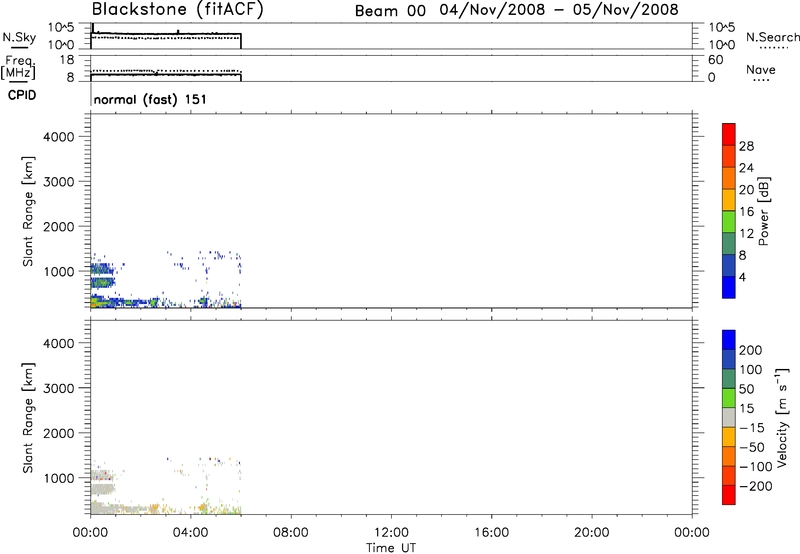Pick the red bottom segment of Velocity colorbar
800x554 pixels.
pos(729,495)
